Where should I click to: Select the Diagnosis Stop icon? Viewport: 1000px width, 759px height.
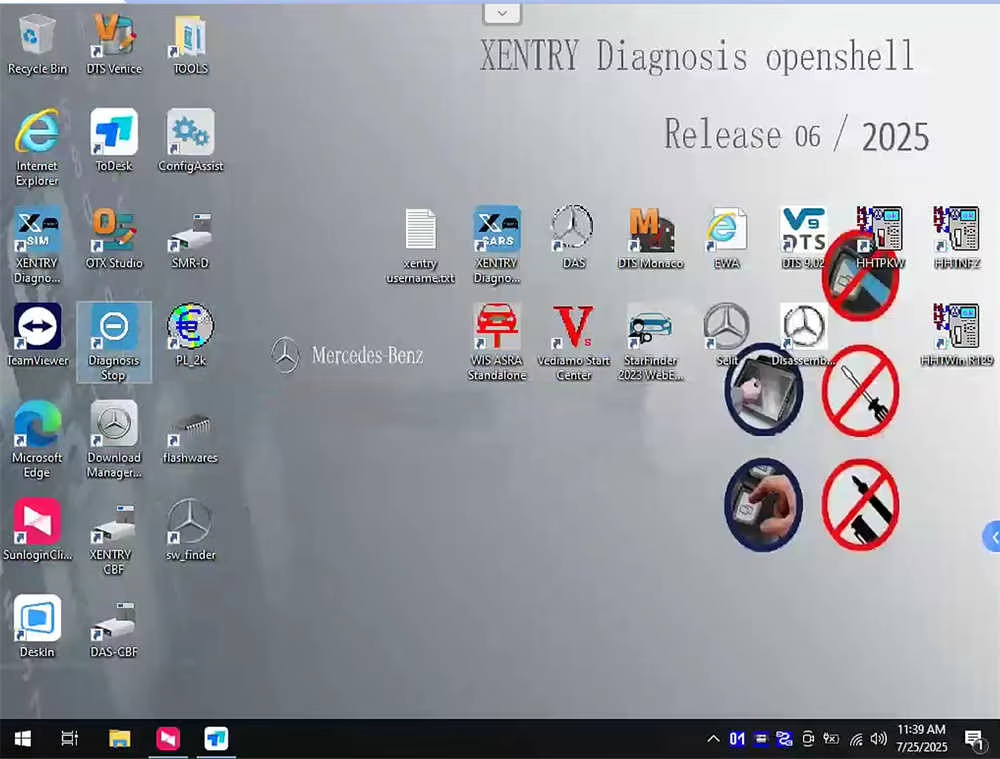pyautogui.click(x=113, y=329)
